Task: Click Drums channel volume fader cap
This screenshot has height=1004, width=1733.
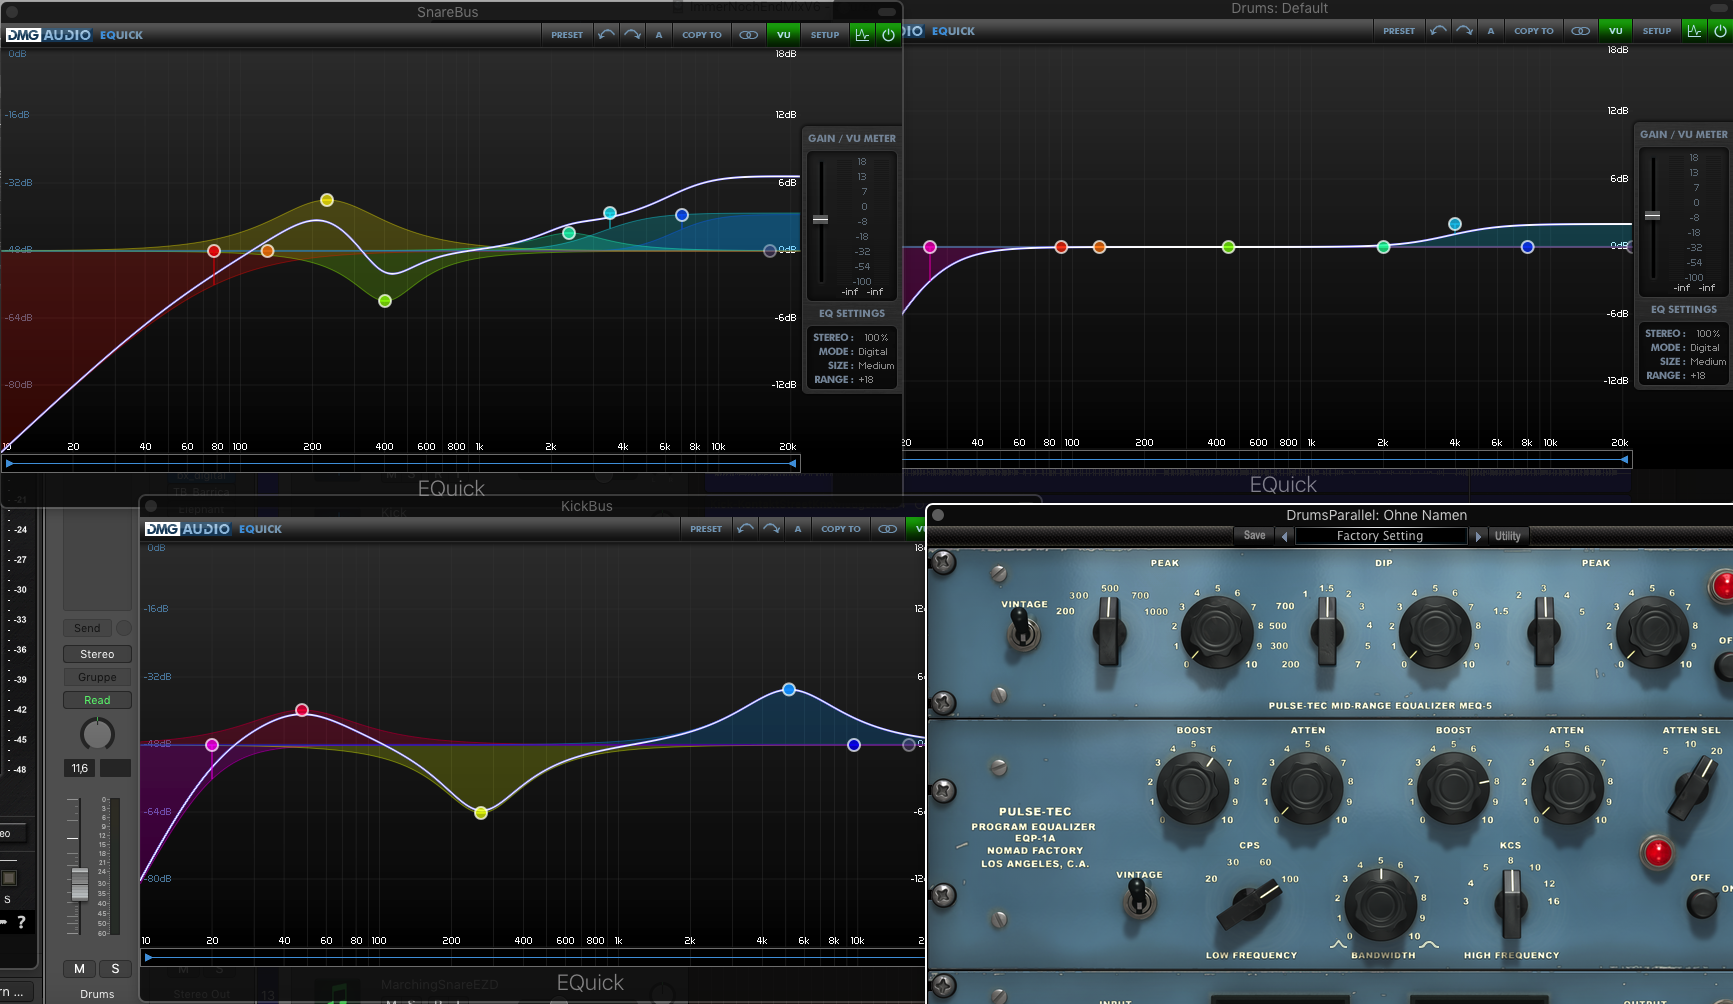Action: [x=79, y=884]
